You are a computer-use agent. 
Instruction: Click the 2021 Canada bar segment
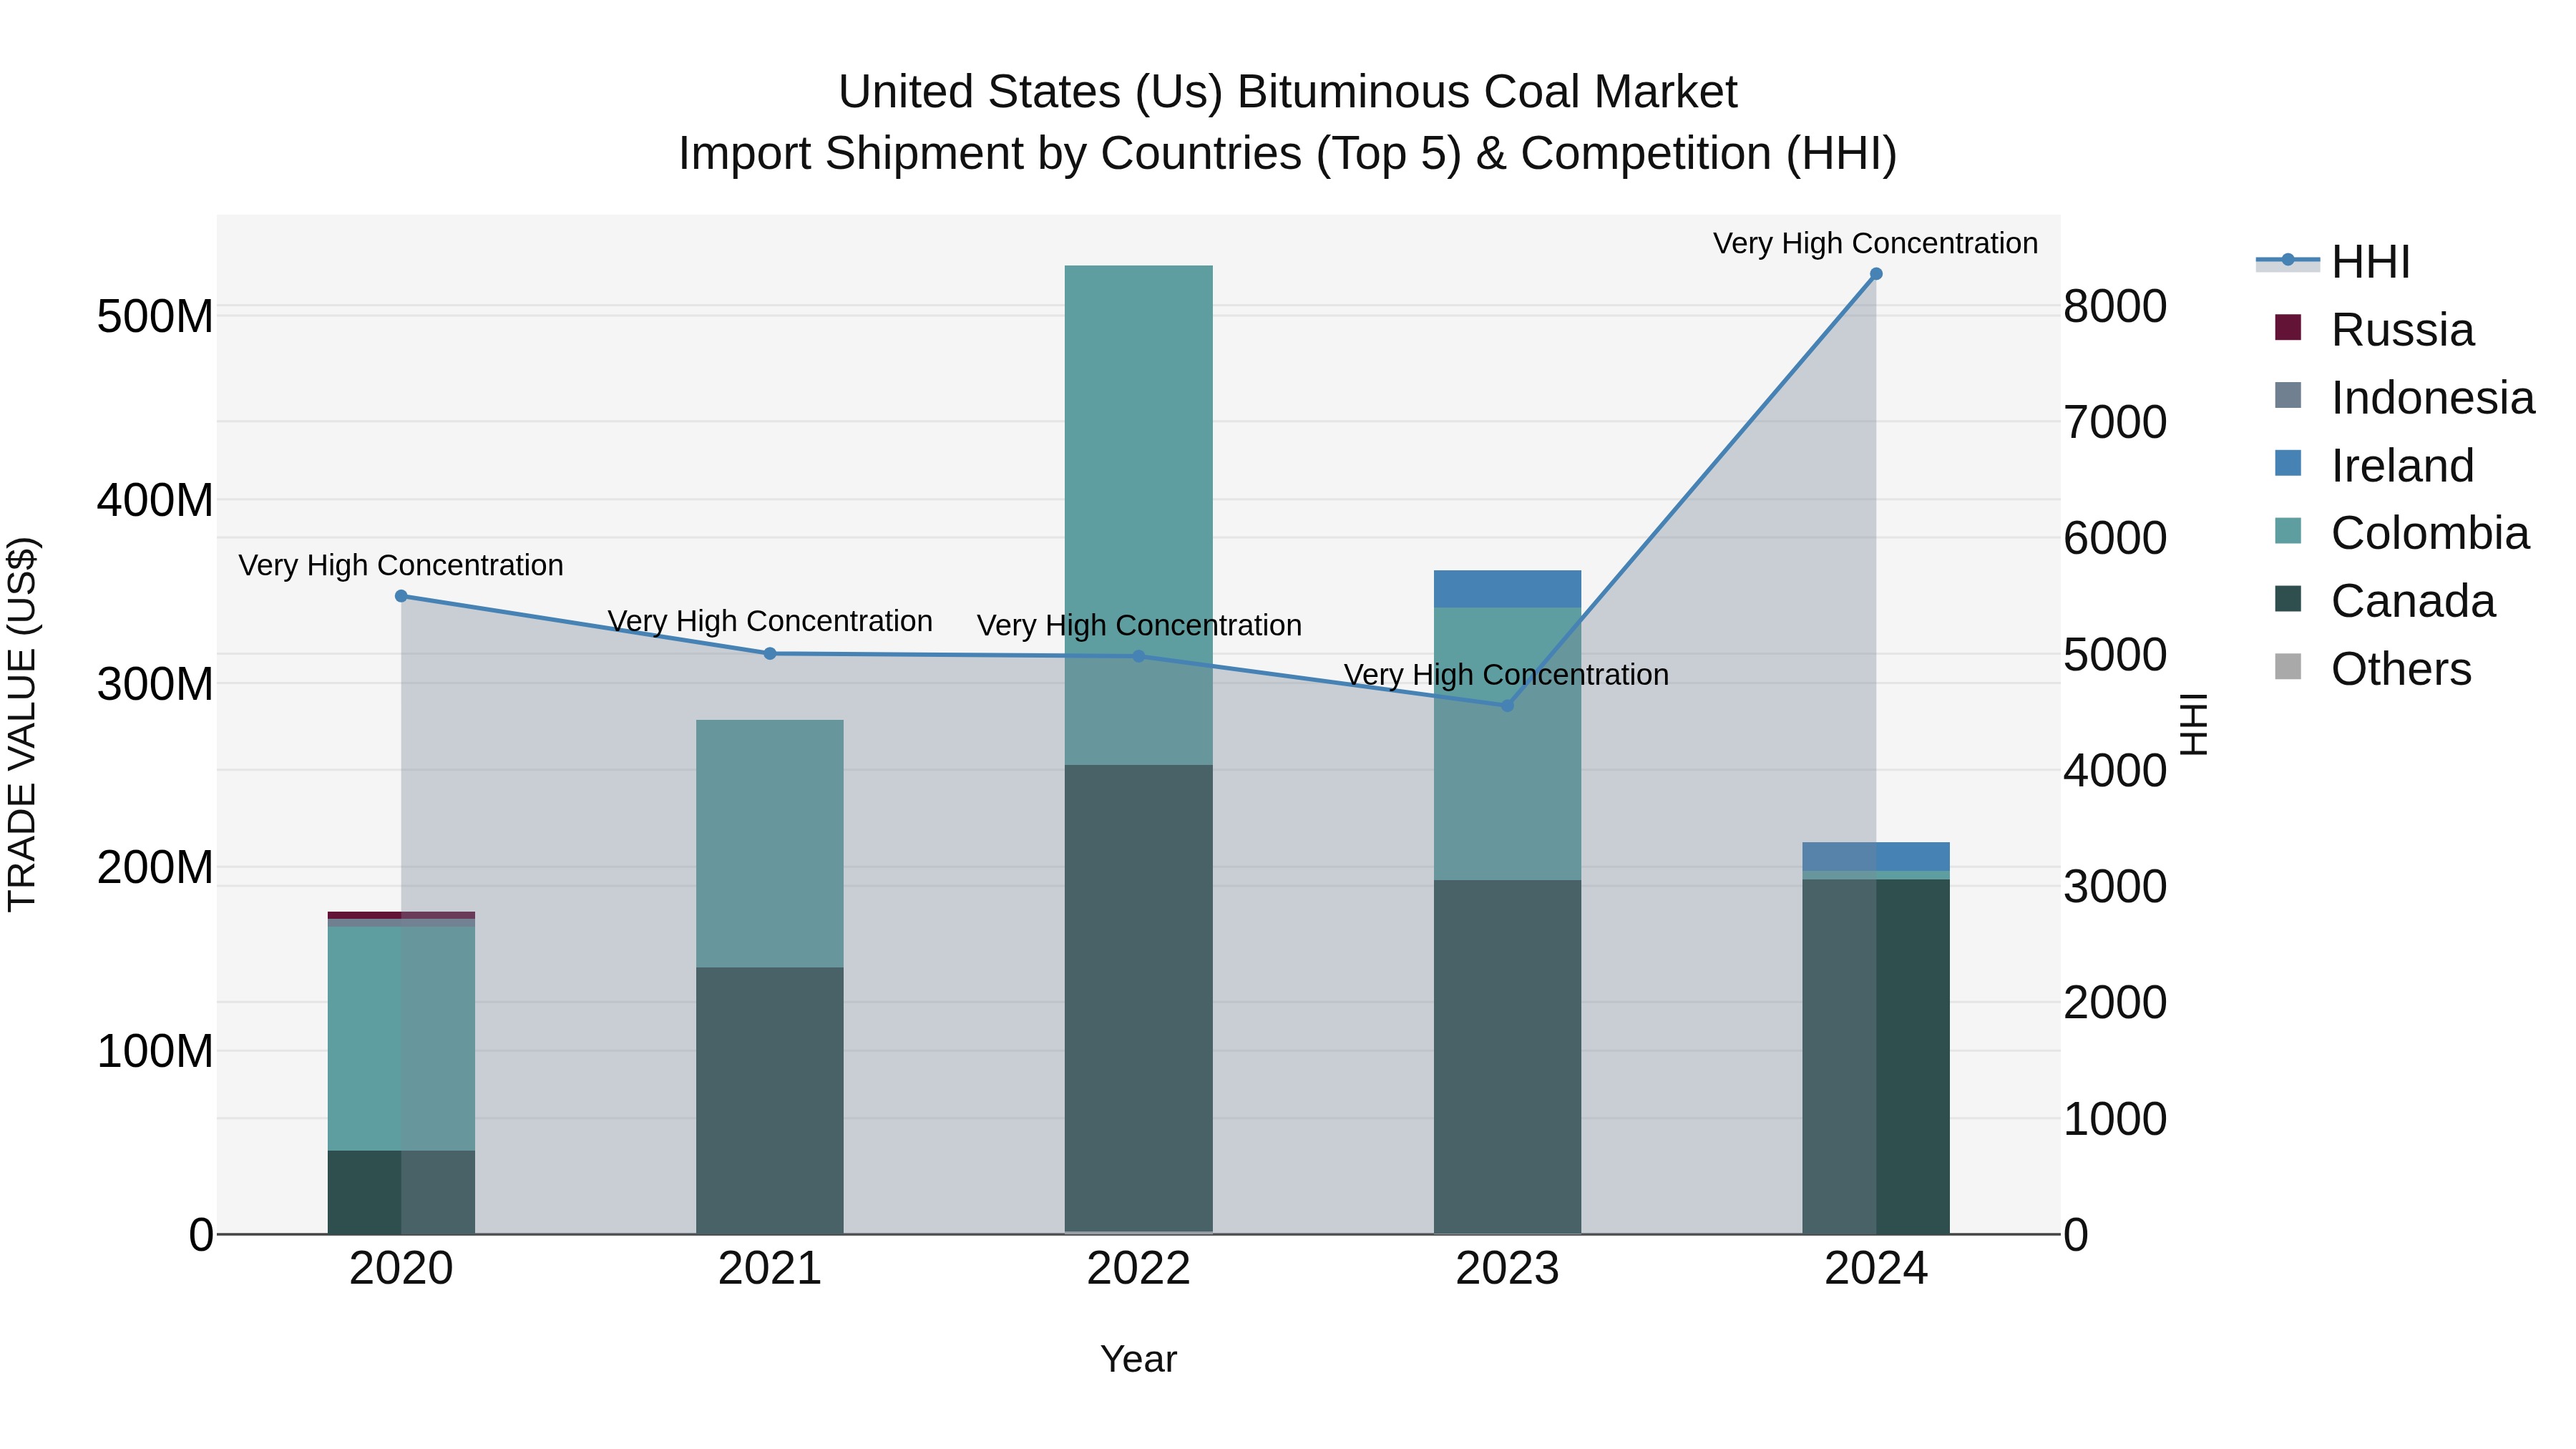(770, 1100)
